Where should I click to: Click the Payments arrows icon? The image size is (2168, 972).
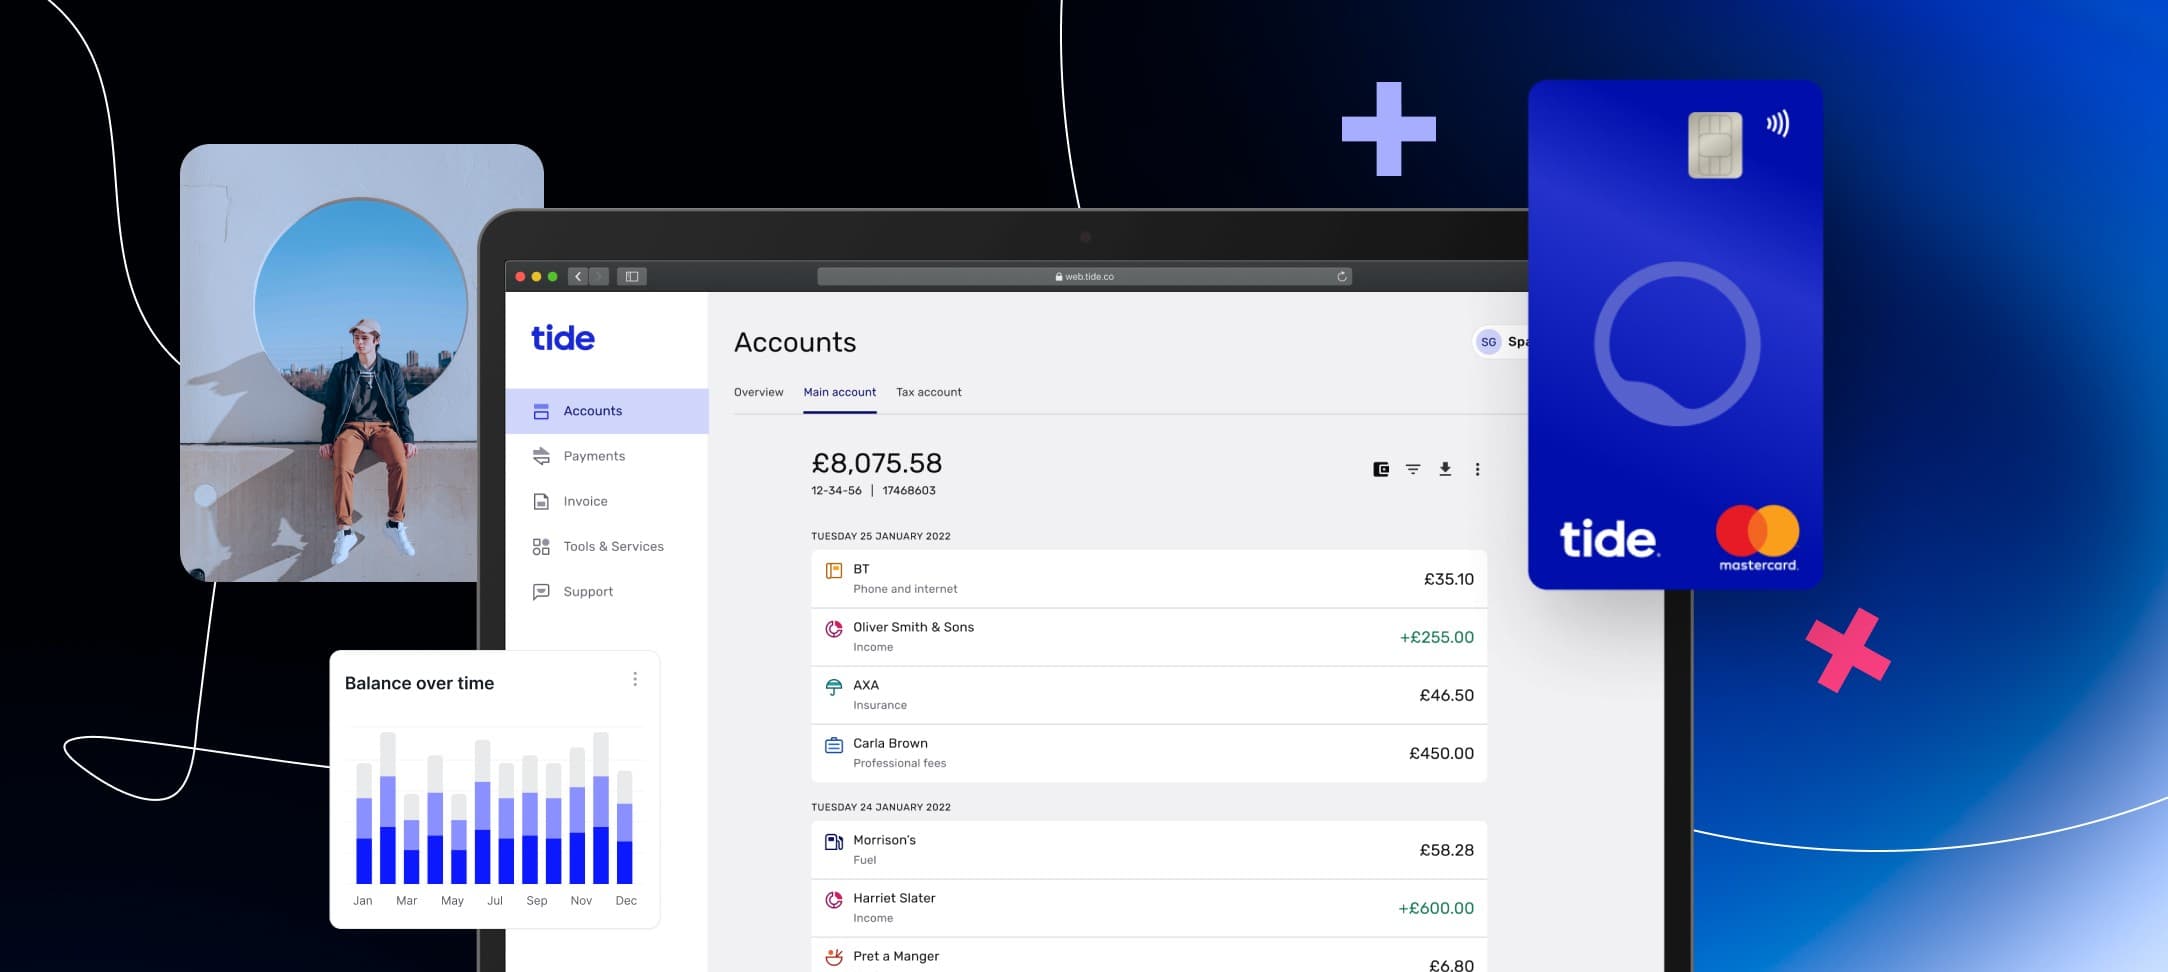[x=541, y=456]
